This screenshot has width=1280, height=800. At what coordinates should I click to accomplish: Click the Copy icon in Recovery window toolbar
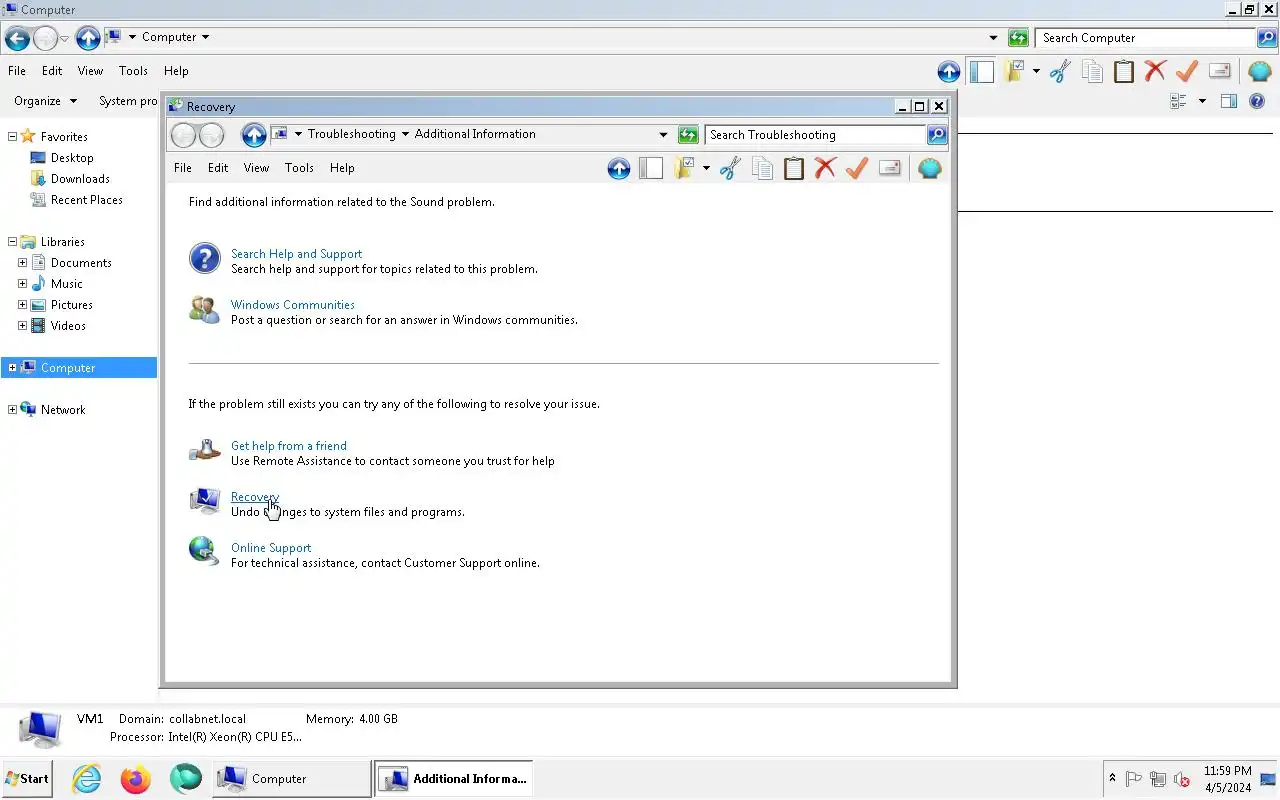(762, 168)
